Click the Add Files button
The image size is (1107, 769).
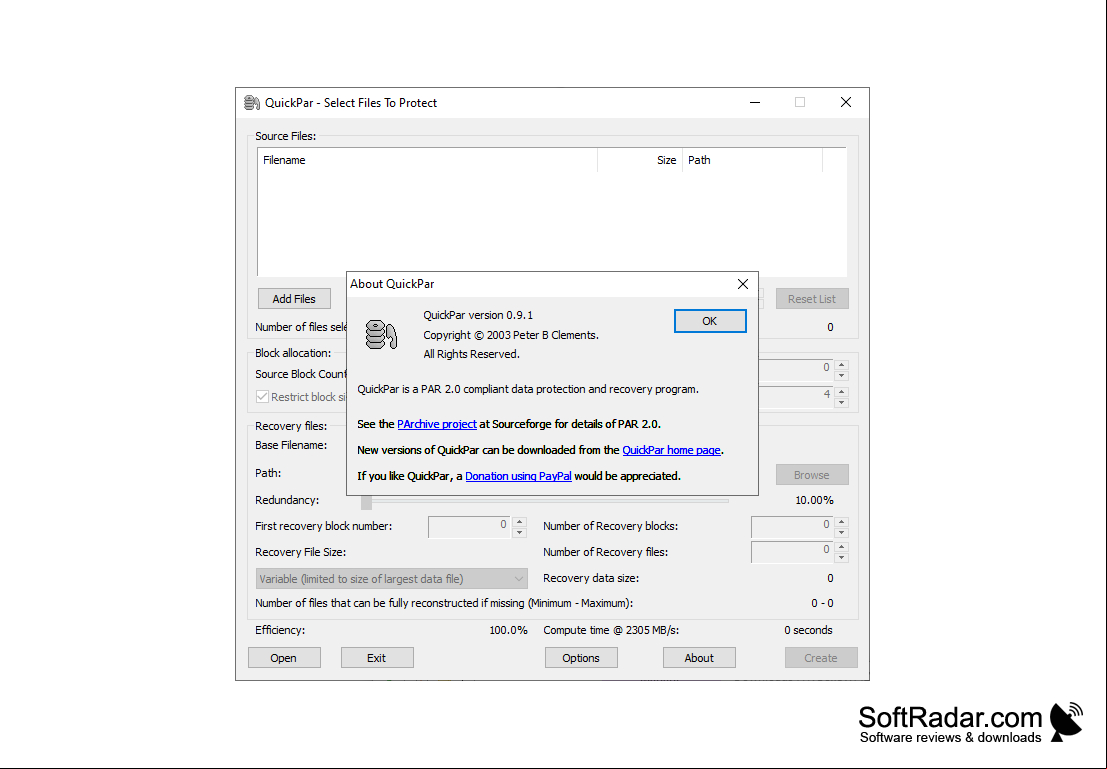point(294,299)
